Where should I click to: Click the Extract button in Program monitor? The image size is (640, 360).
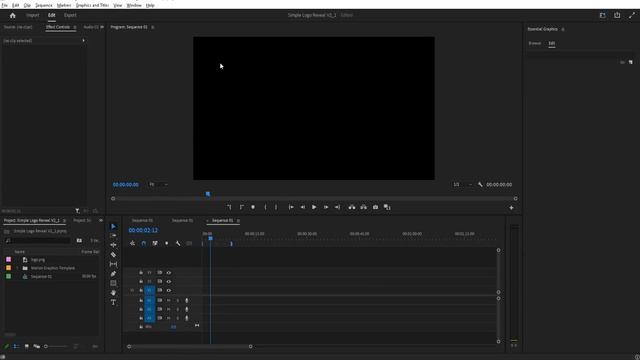pyautogui.click(x=363, y=207)
